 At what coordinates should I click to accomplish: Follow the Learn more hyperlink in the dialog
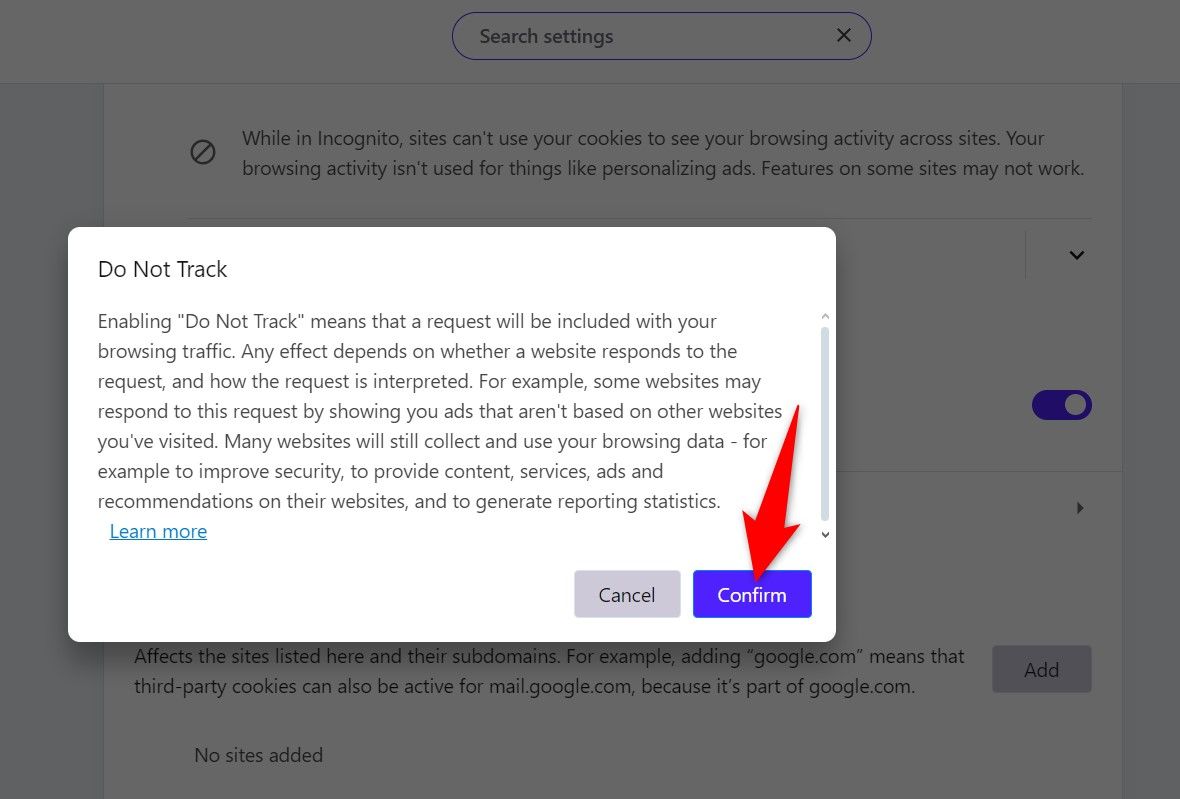pos(158,531)
